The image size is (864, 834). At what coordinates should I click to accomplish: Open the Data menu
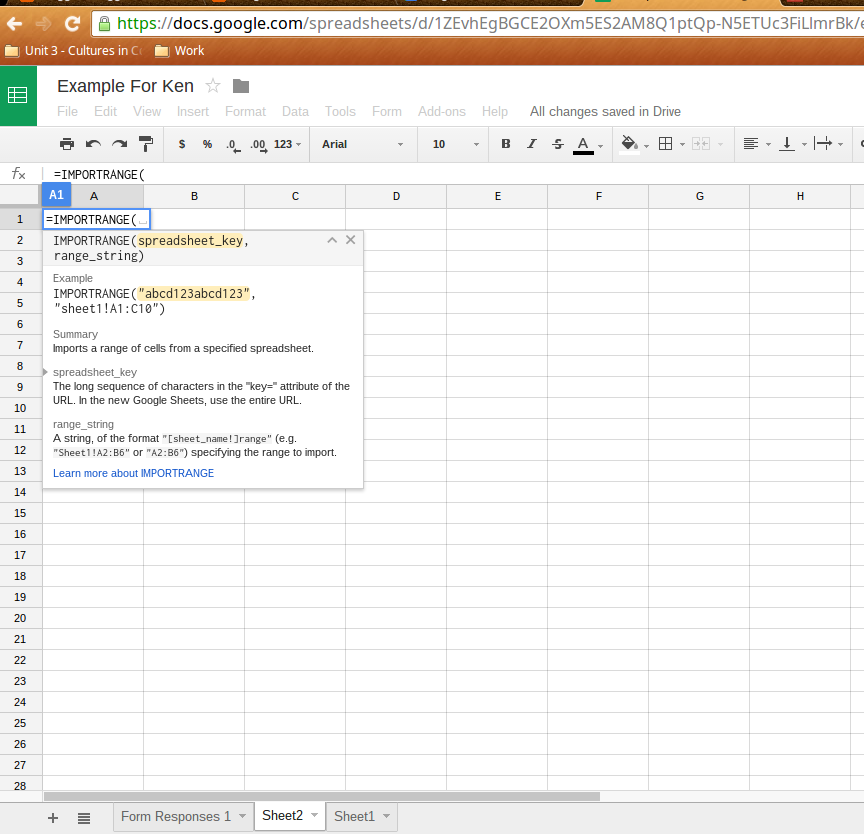295,111
